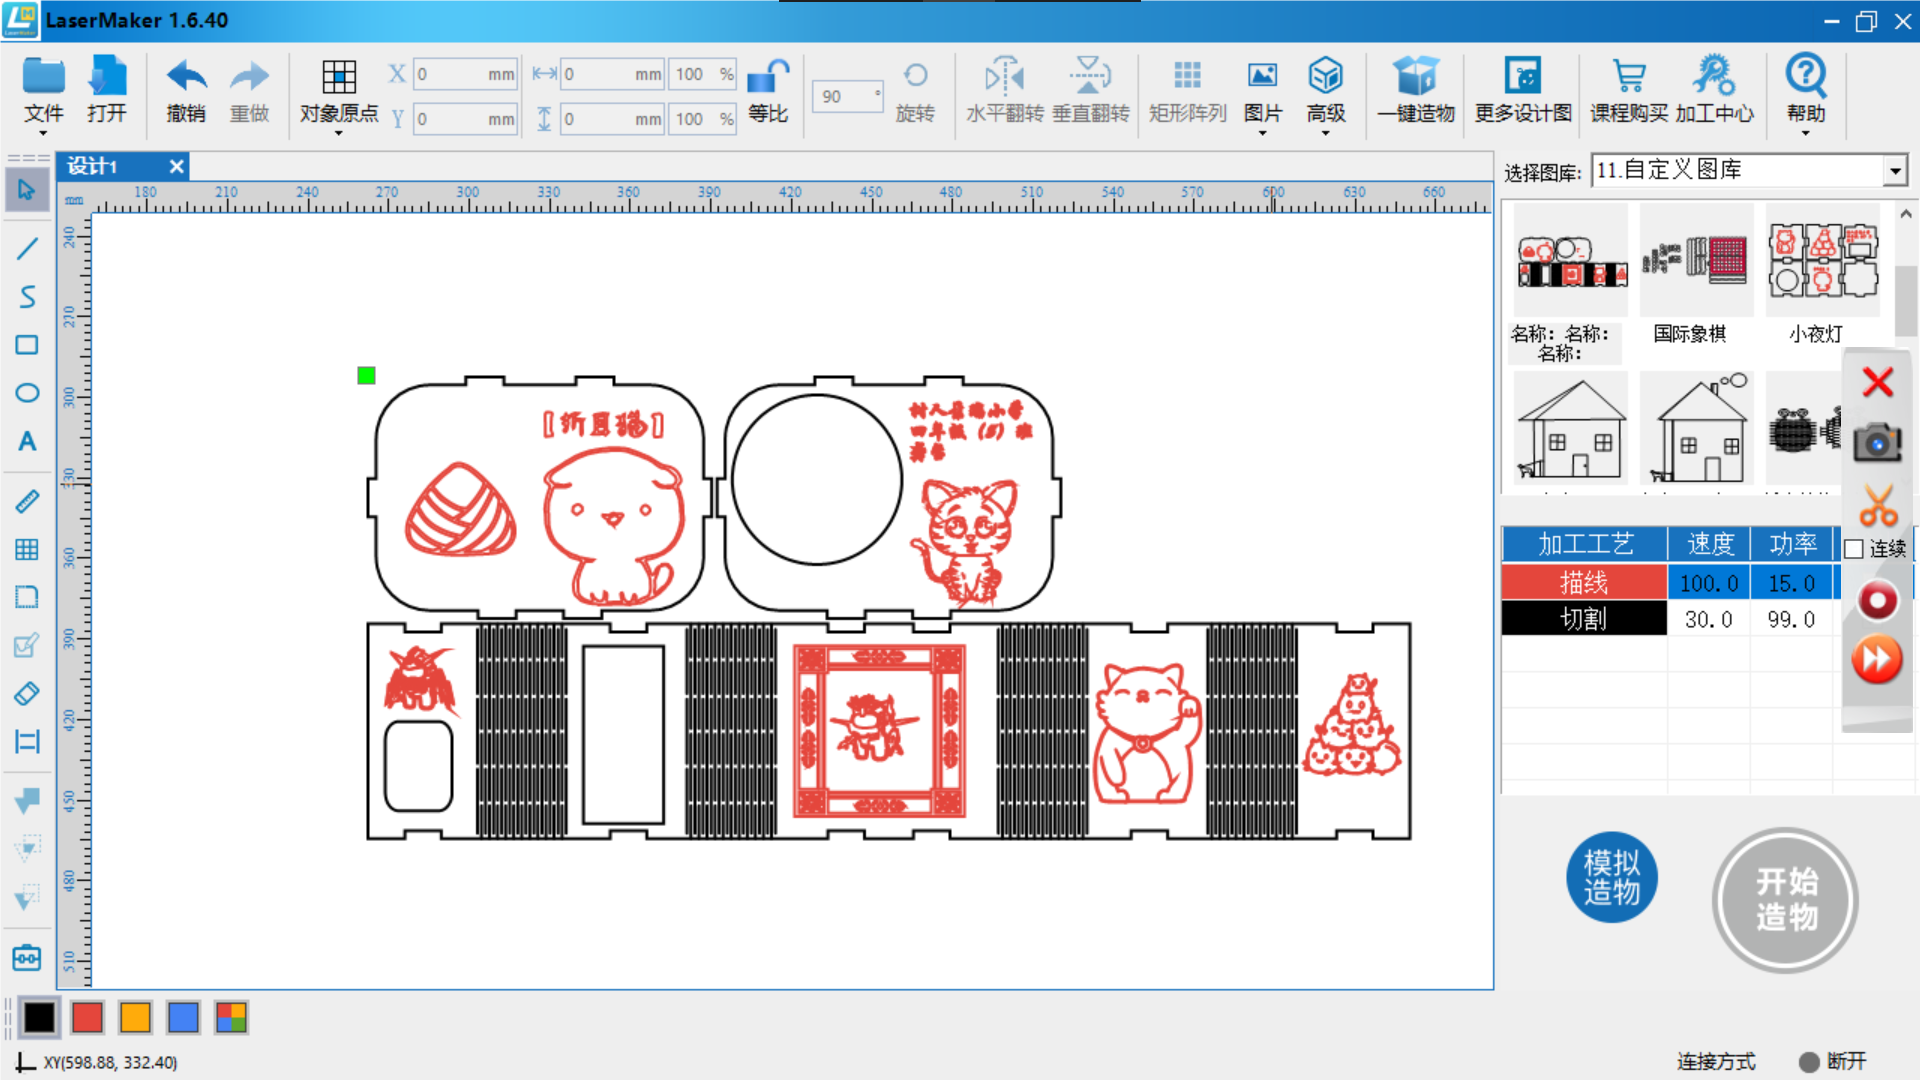Flip vertically with 垂直翻转
This screenshot has height=1080, width=1920.
point(1090,91)
